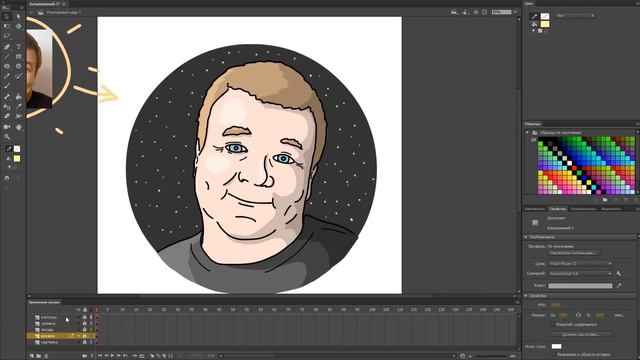Image resolution: width=640 pixels, height=360 pixels.
Task: Create a new layer in timeline
Action: 32,356
